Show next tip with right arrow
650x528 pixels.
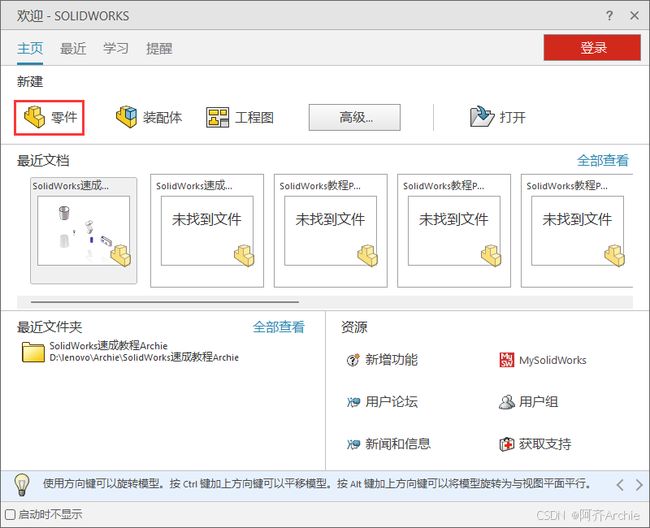639,484
